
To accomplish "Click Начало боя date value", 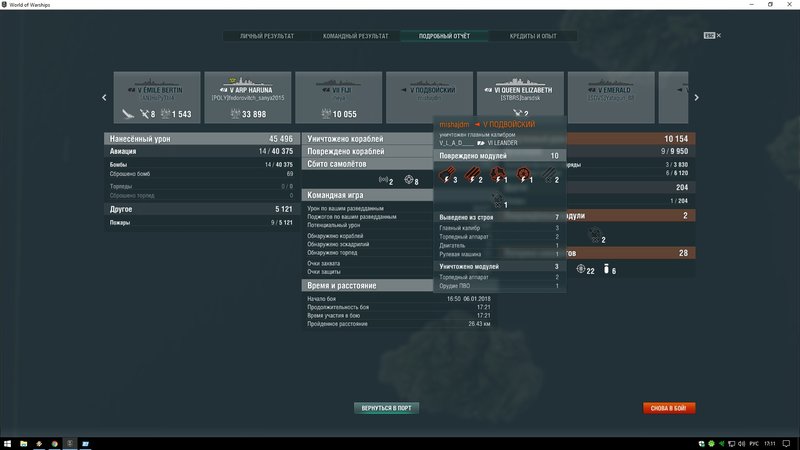I will pos(469,299).
